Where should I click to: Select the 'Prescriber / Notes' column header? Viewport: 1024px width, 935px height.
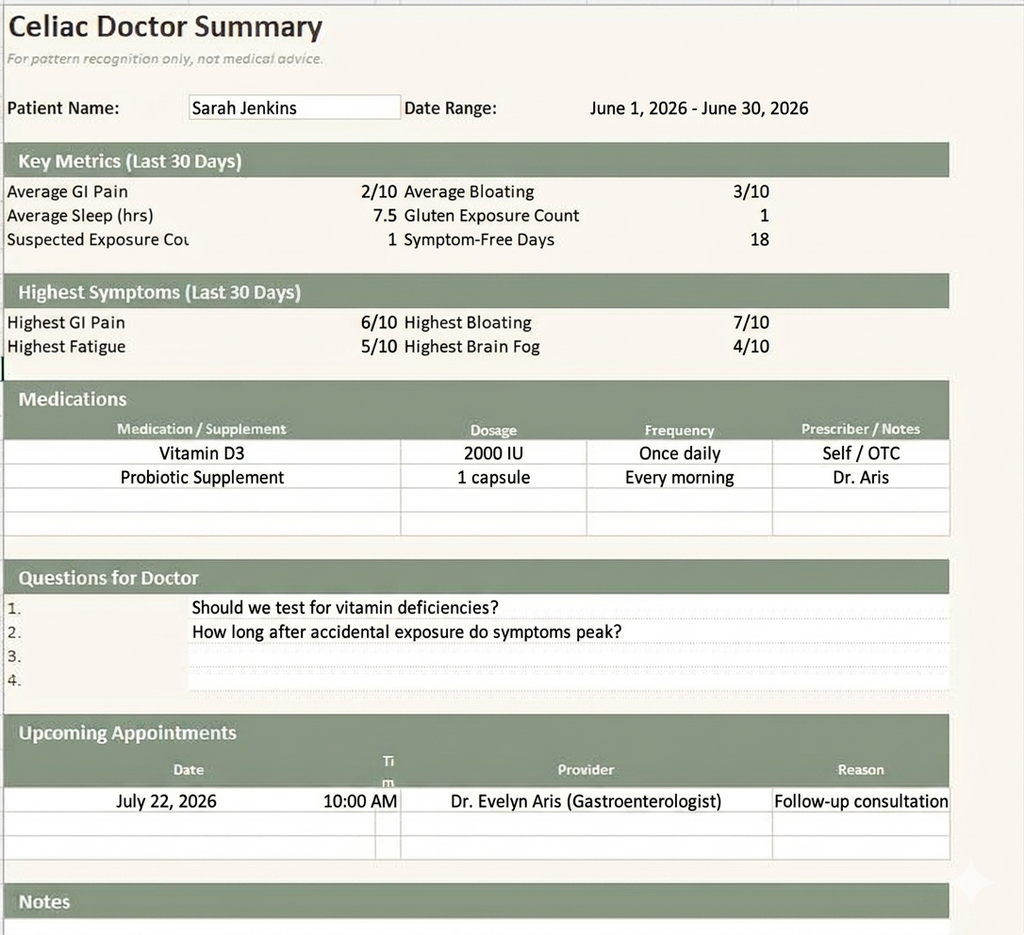click(861, 429)
